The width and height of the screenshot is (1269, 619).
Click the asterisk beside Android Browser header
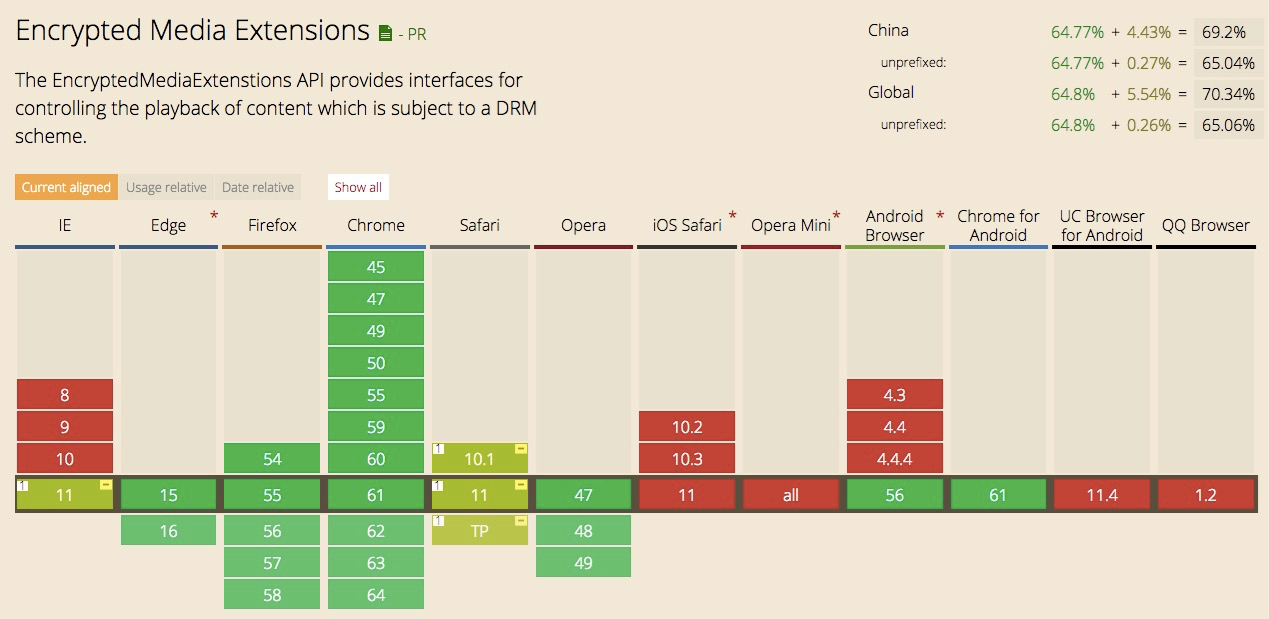click(x=940, y=216)
